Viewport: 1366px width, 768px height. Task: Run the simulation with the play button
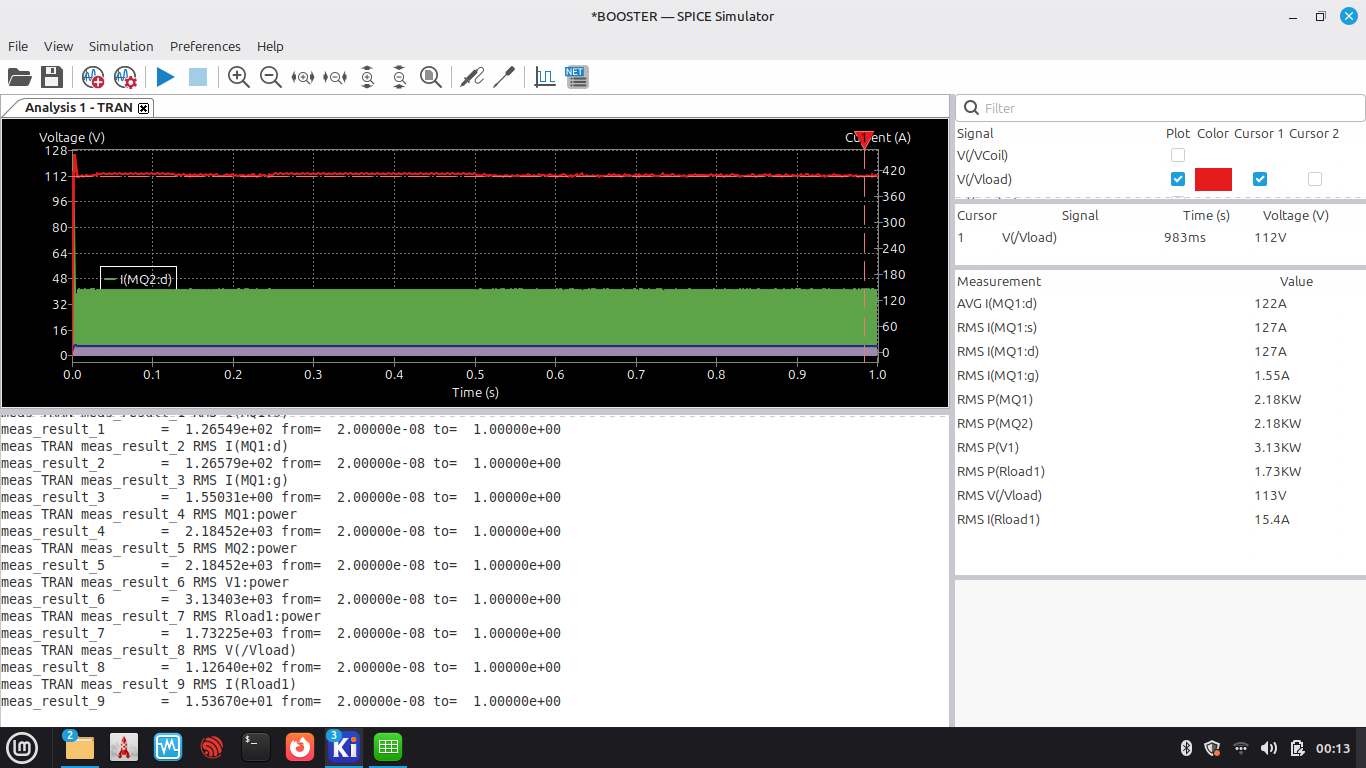point(166,77)
